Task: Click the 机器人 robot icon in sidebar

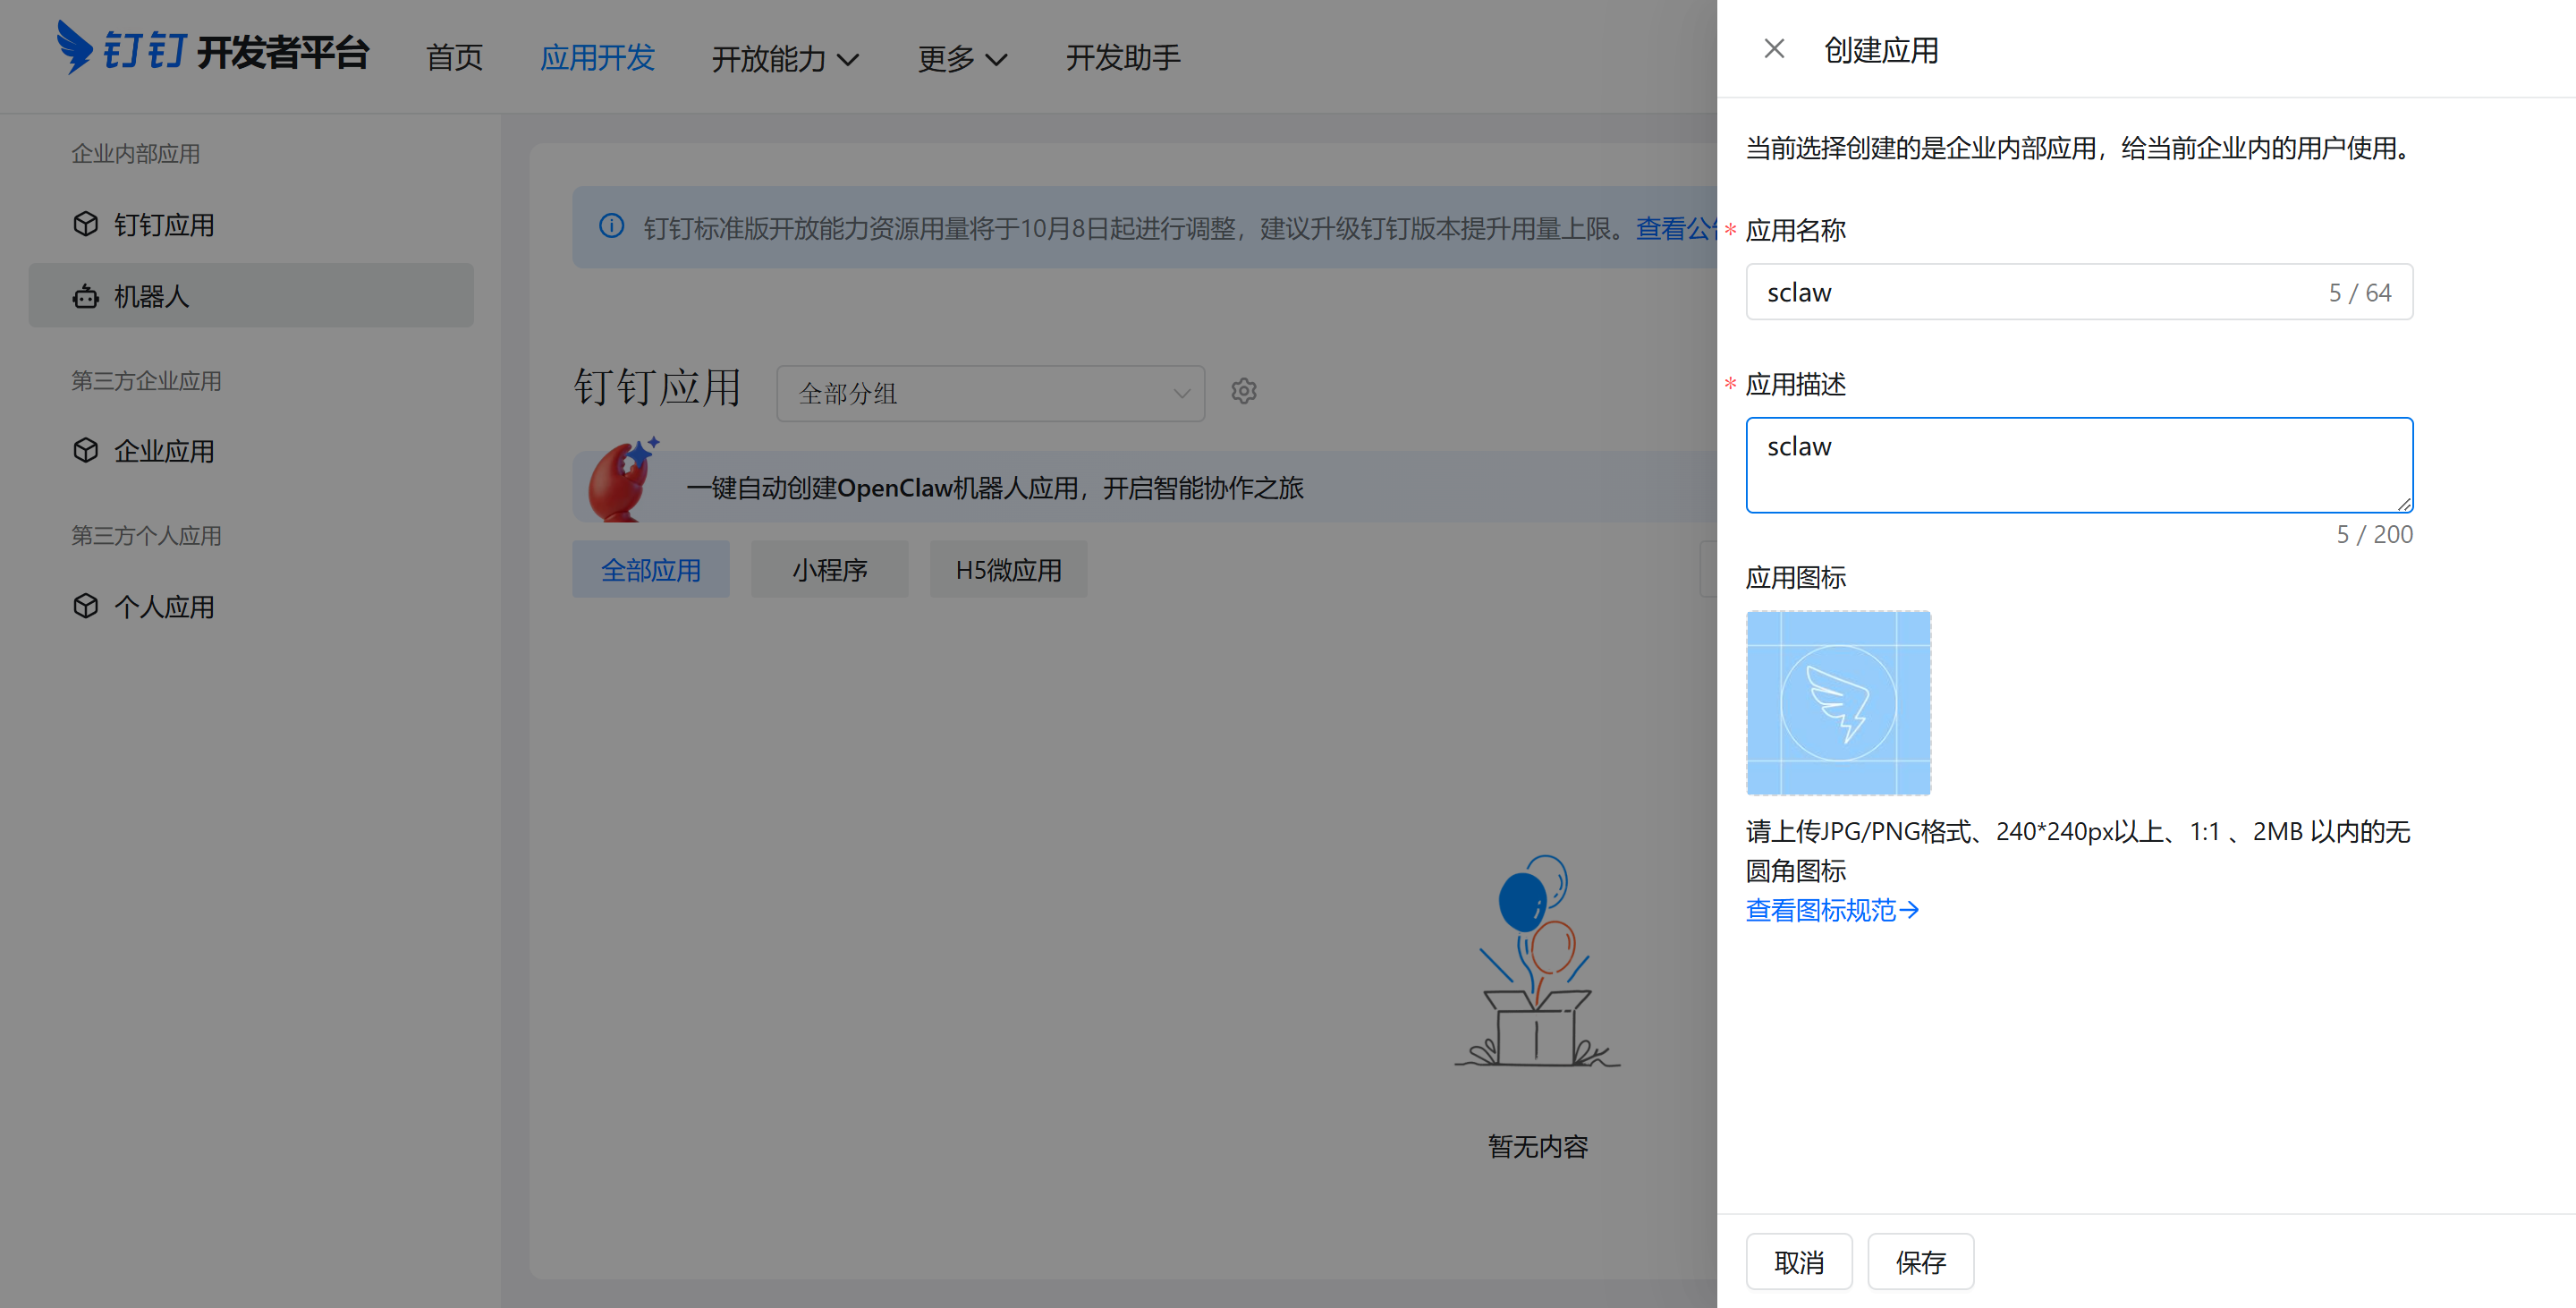Action: (86, 296)
